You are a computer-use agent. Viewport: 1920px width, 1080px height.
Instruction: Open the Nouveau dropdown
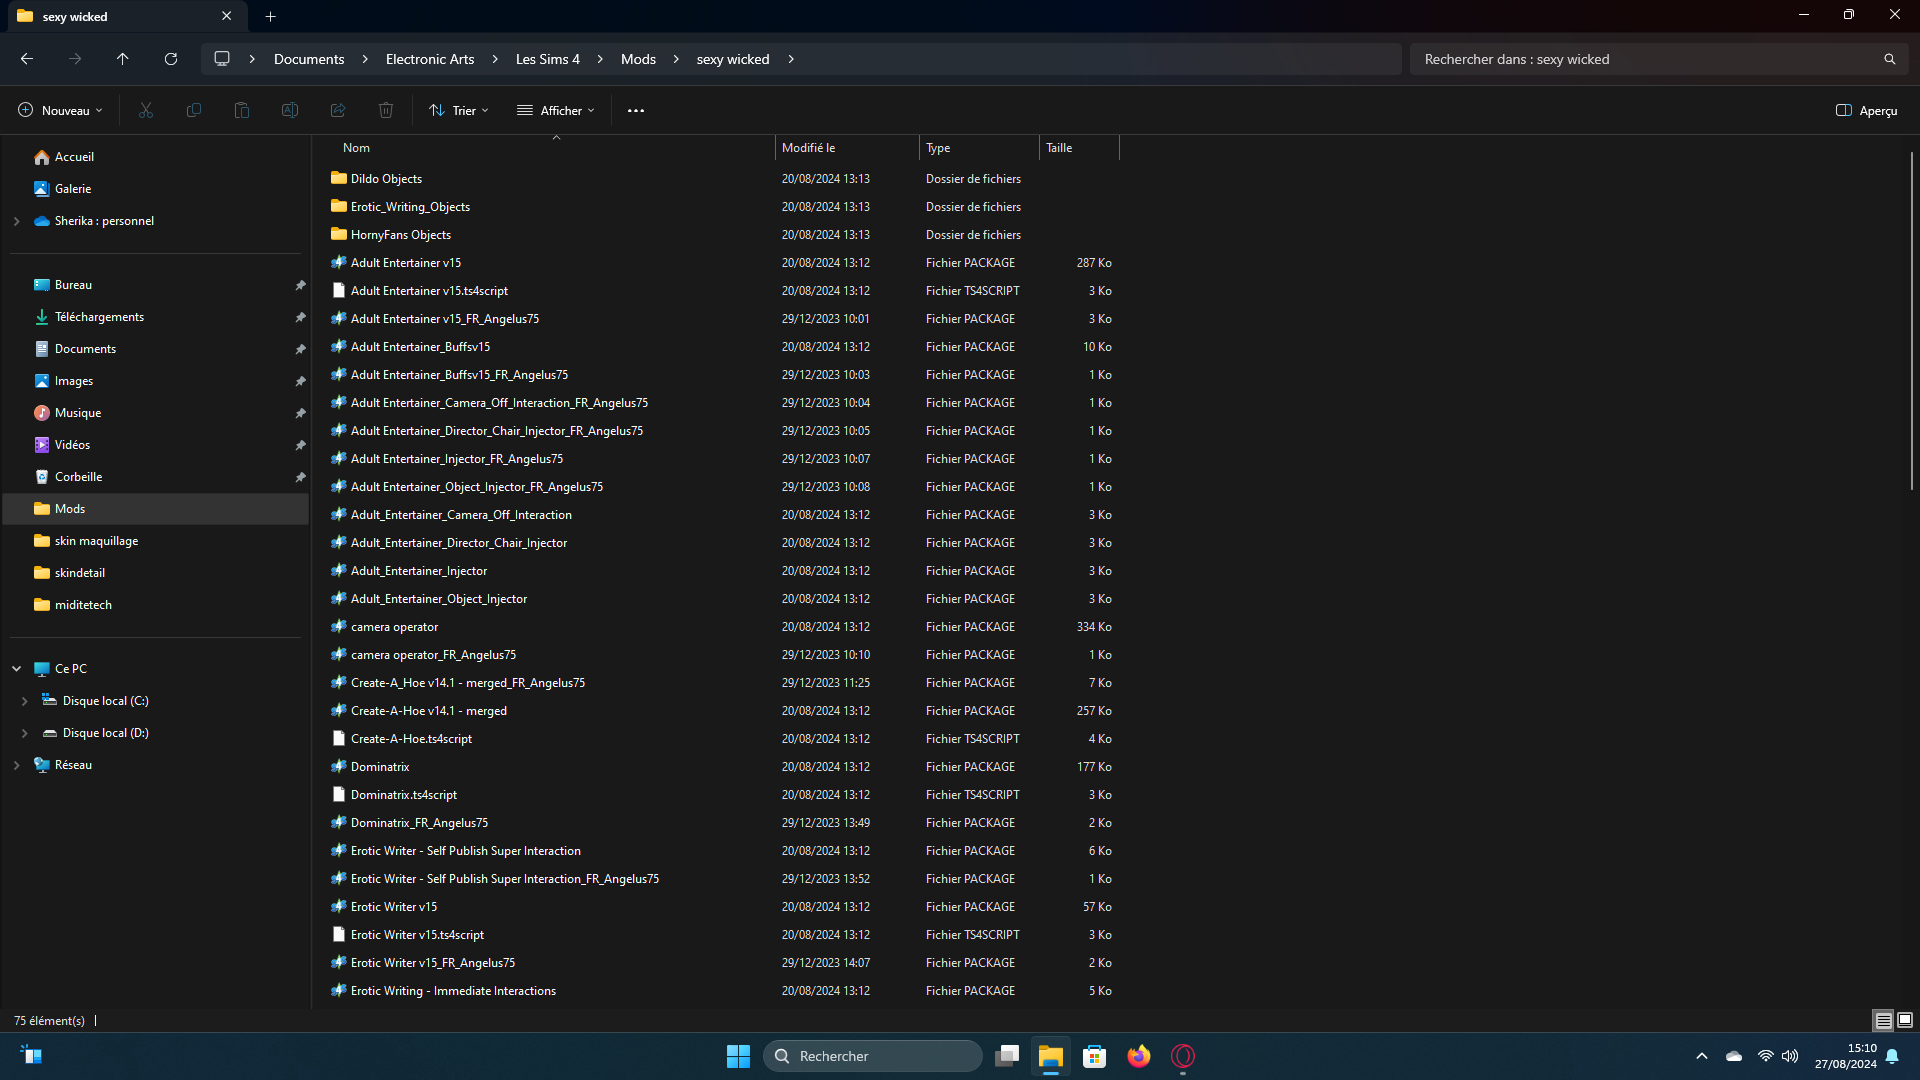pyautogui.click(x=60, y=110)
